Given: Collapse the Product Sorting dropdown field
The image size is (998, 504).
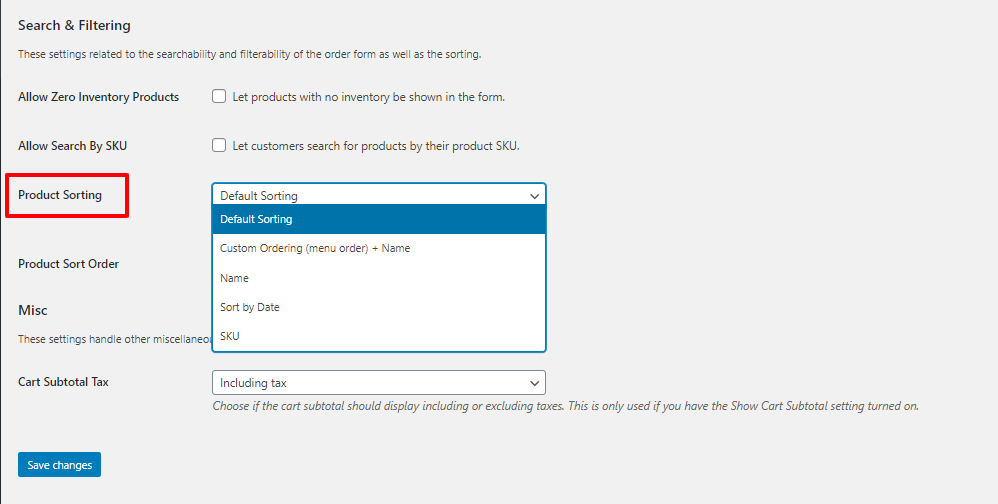Looking at the screenshot, I should [x=378, y=195].
